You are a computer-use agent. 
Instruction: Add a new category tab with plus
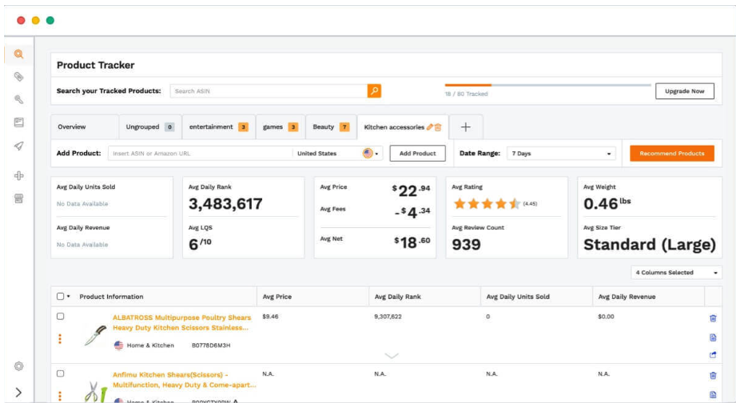(x=465, y=127)
